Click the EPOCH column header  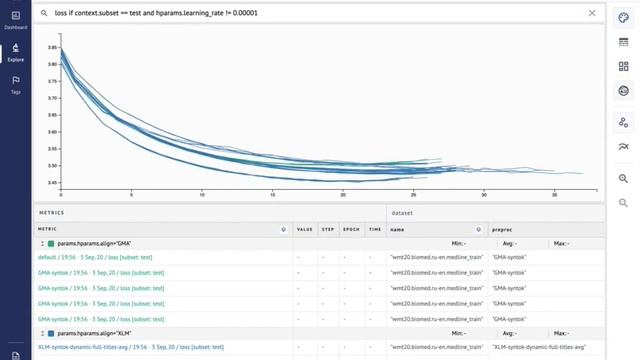pos(351,229)
